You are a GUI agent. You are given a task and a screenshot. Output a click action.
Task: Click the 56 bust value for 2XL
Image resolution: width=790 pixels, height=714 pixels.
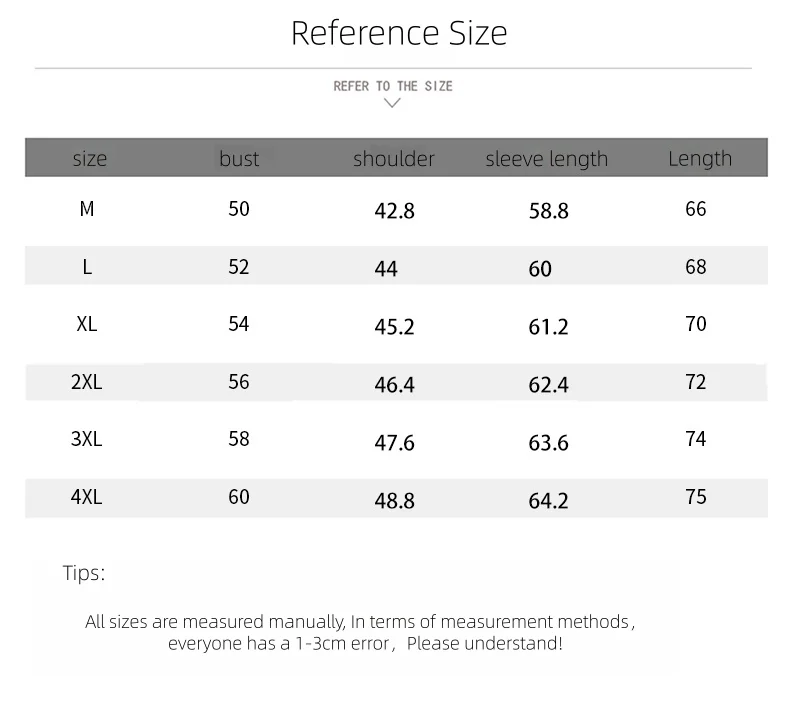239,382
